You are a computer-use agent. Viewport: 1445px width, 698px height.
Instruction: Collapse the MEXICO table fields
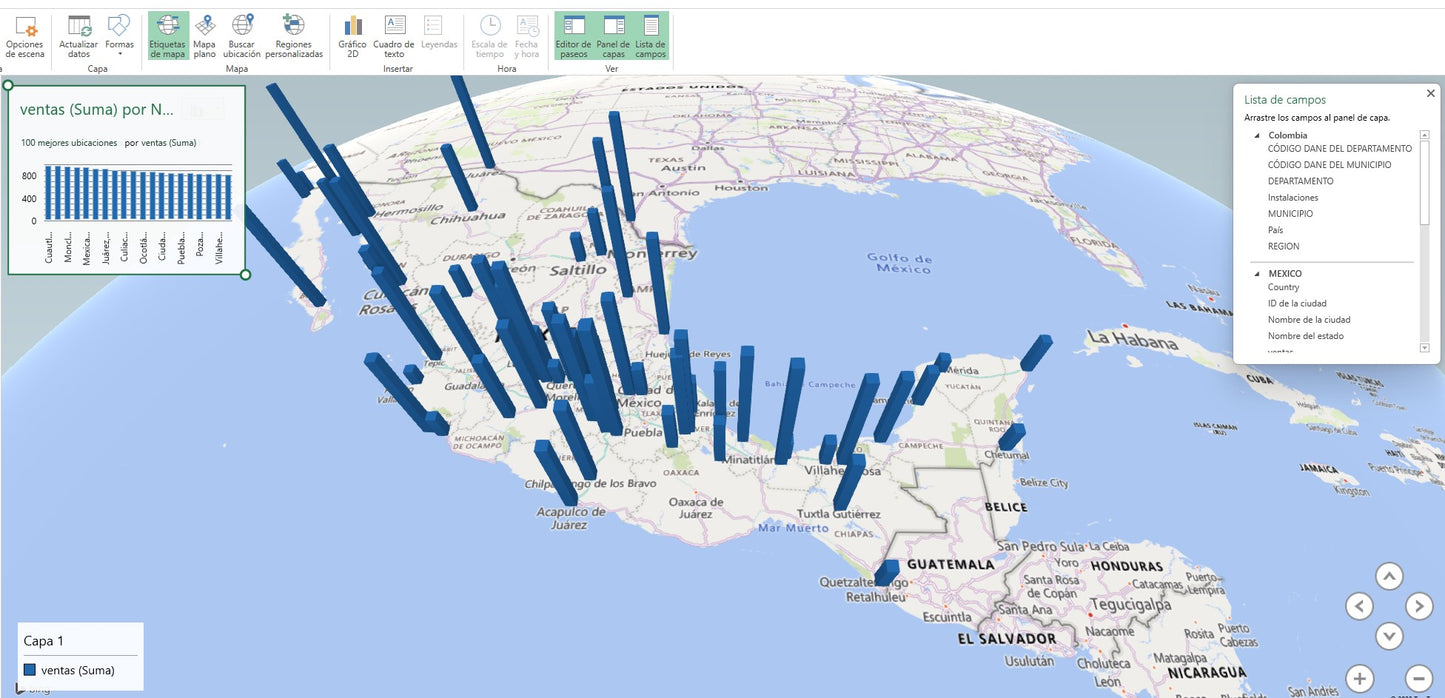pyautogui.click(x=1257, y=273)
